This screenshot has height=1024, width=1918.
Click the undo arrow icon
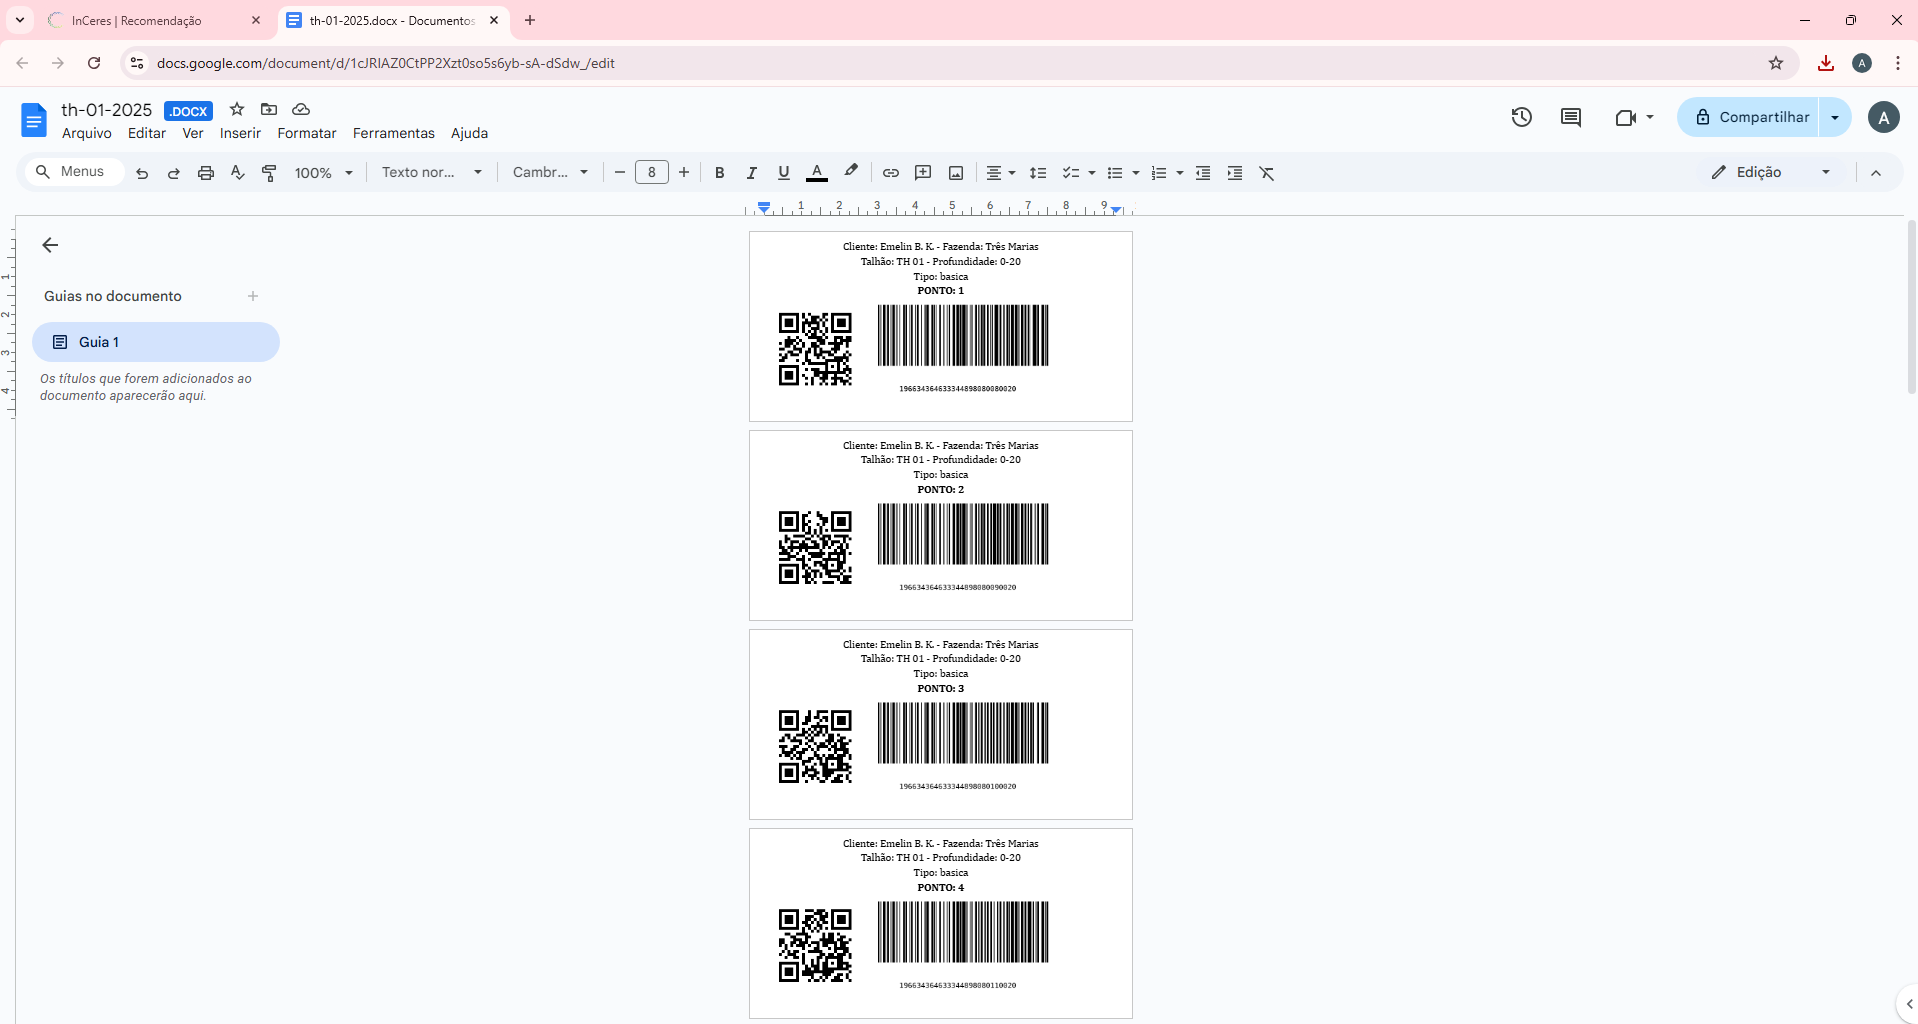coord(142,173)
